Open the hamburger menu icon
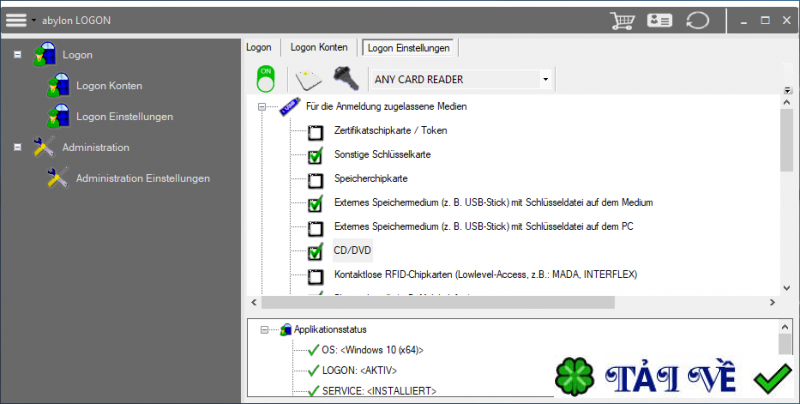 [17, 20]
